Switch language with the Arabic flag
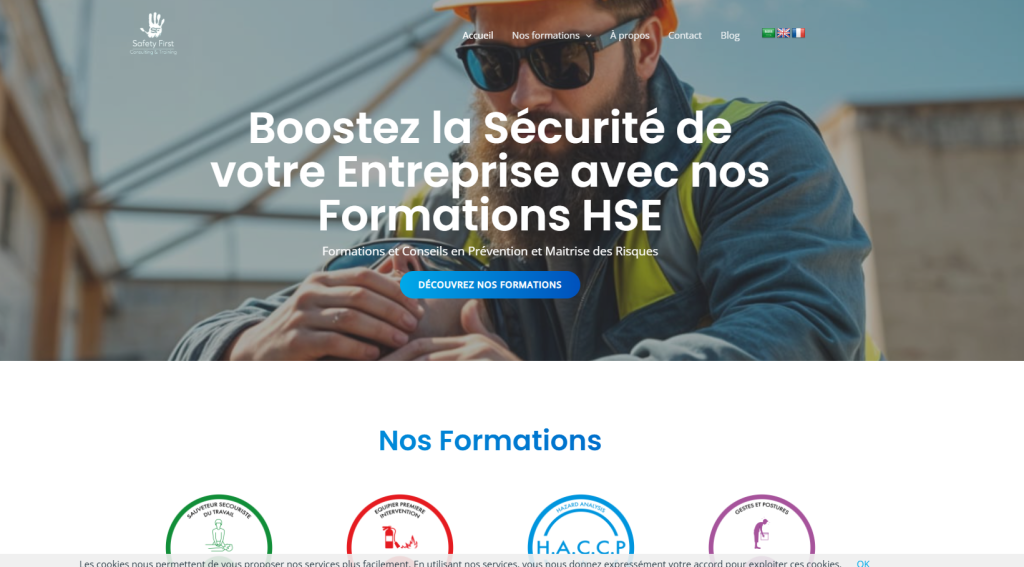Image resolution: width=1024 pixels, height=567 pixels. click(x=769, y=33)
